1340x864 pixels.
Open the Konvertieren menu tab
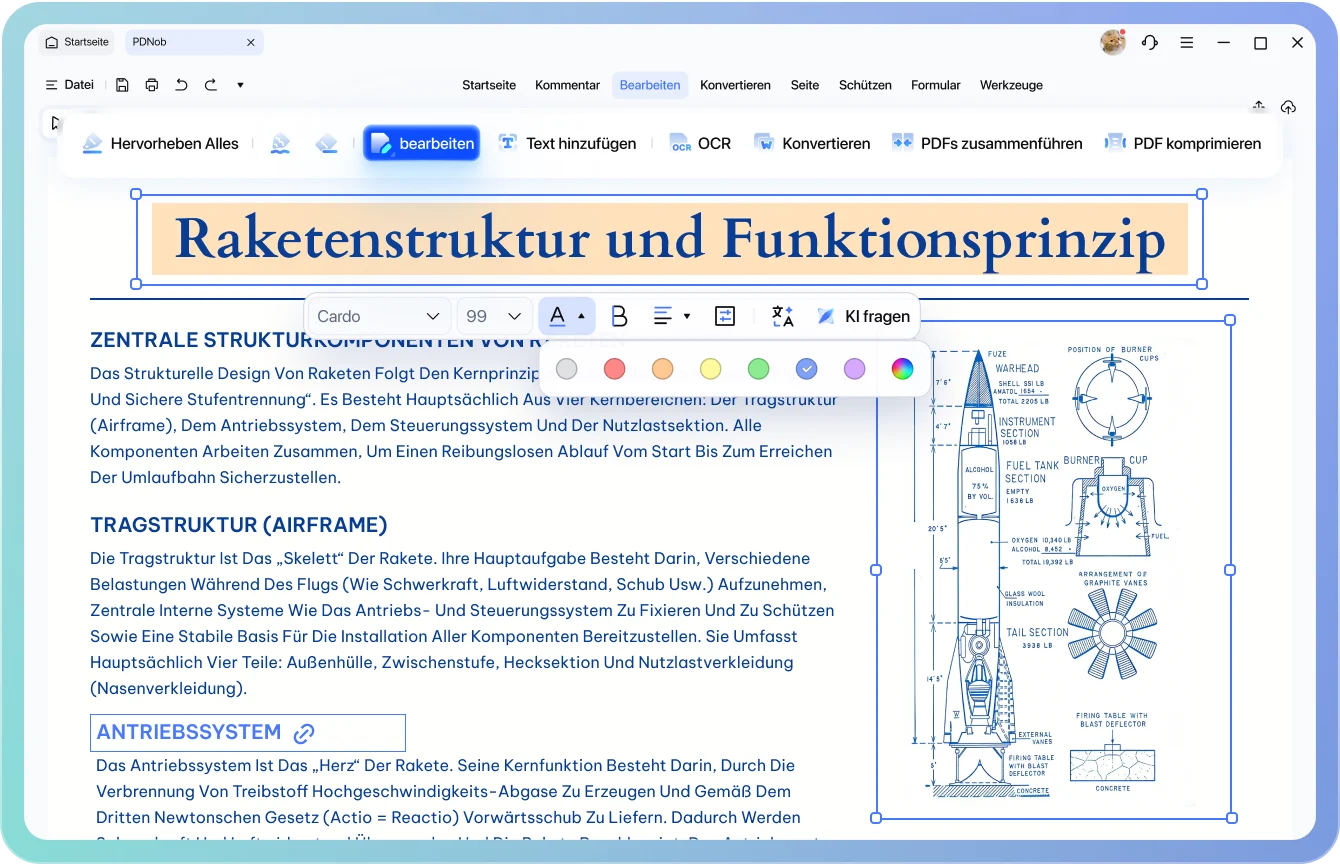click(x=735, y=85)
